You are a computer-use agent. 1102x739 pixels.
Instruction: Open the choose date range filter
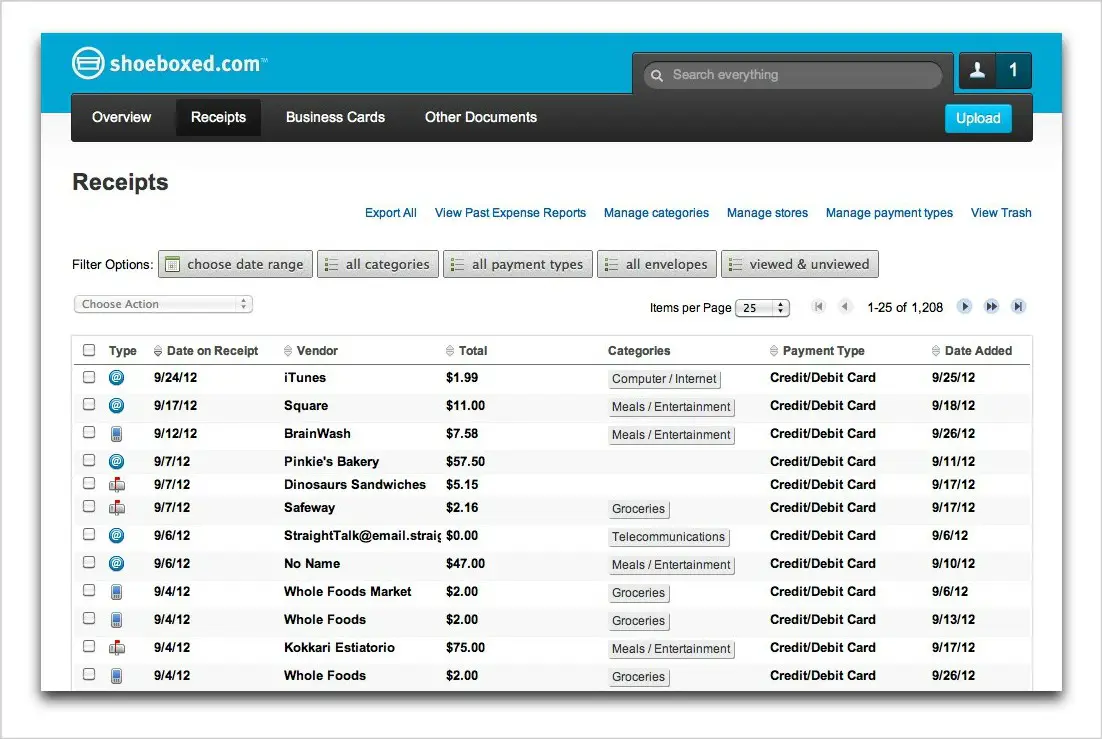[x=235, y=264]
